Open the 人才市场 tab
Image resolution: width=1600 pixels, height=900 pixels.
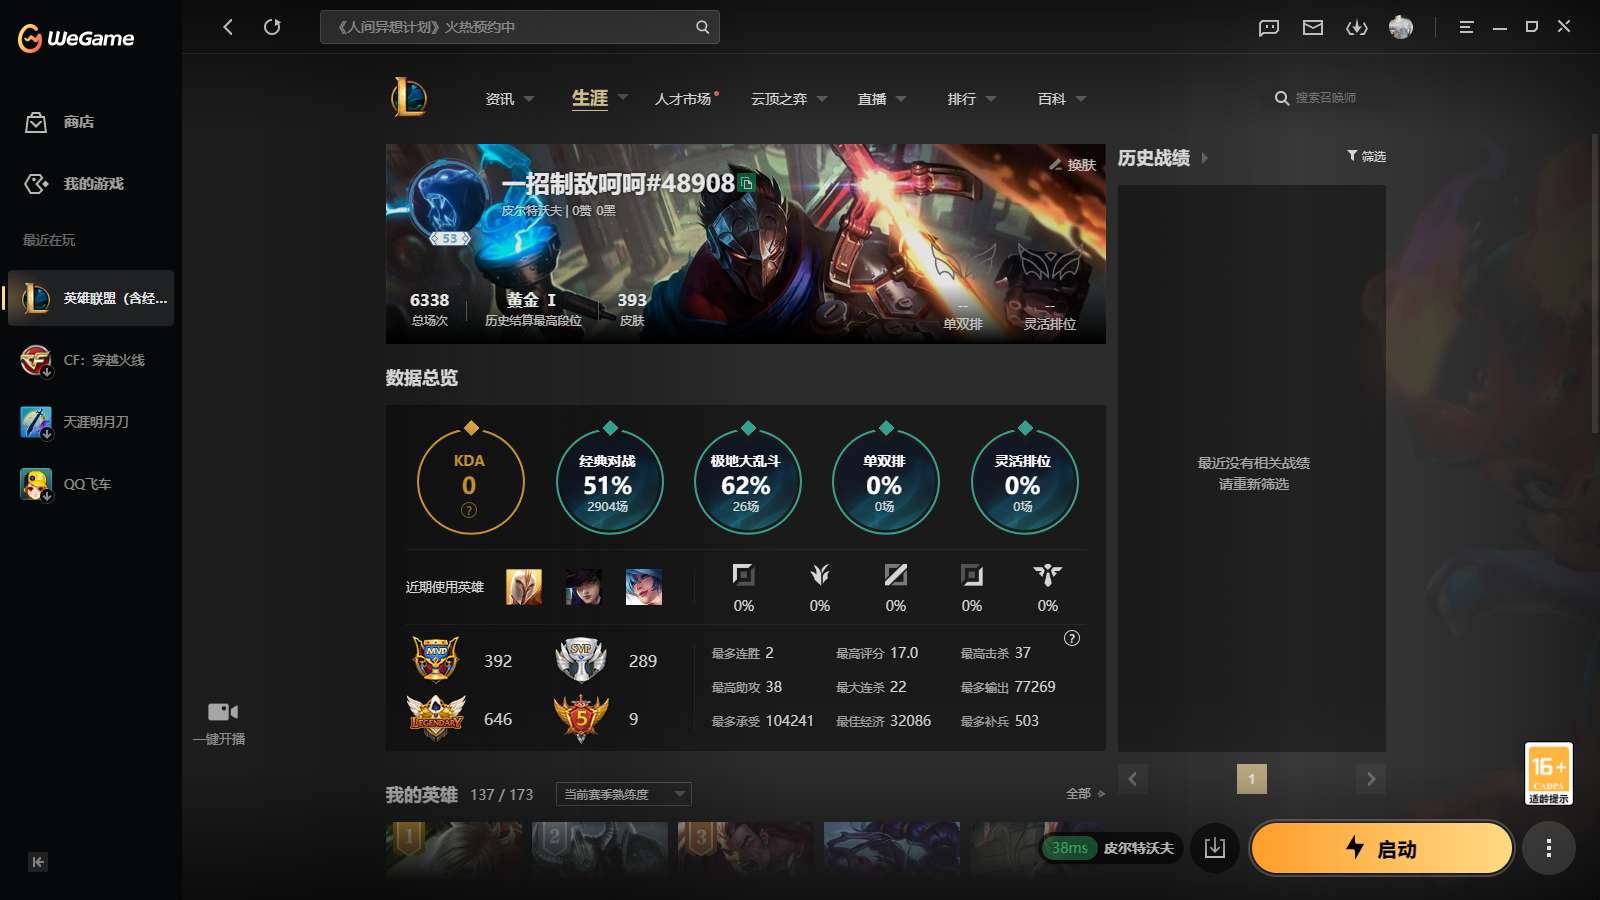pyautogui.click(x=686, y=99)
